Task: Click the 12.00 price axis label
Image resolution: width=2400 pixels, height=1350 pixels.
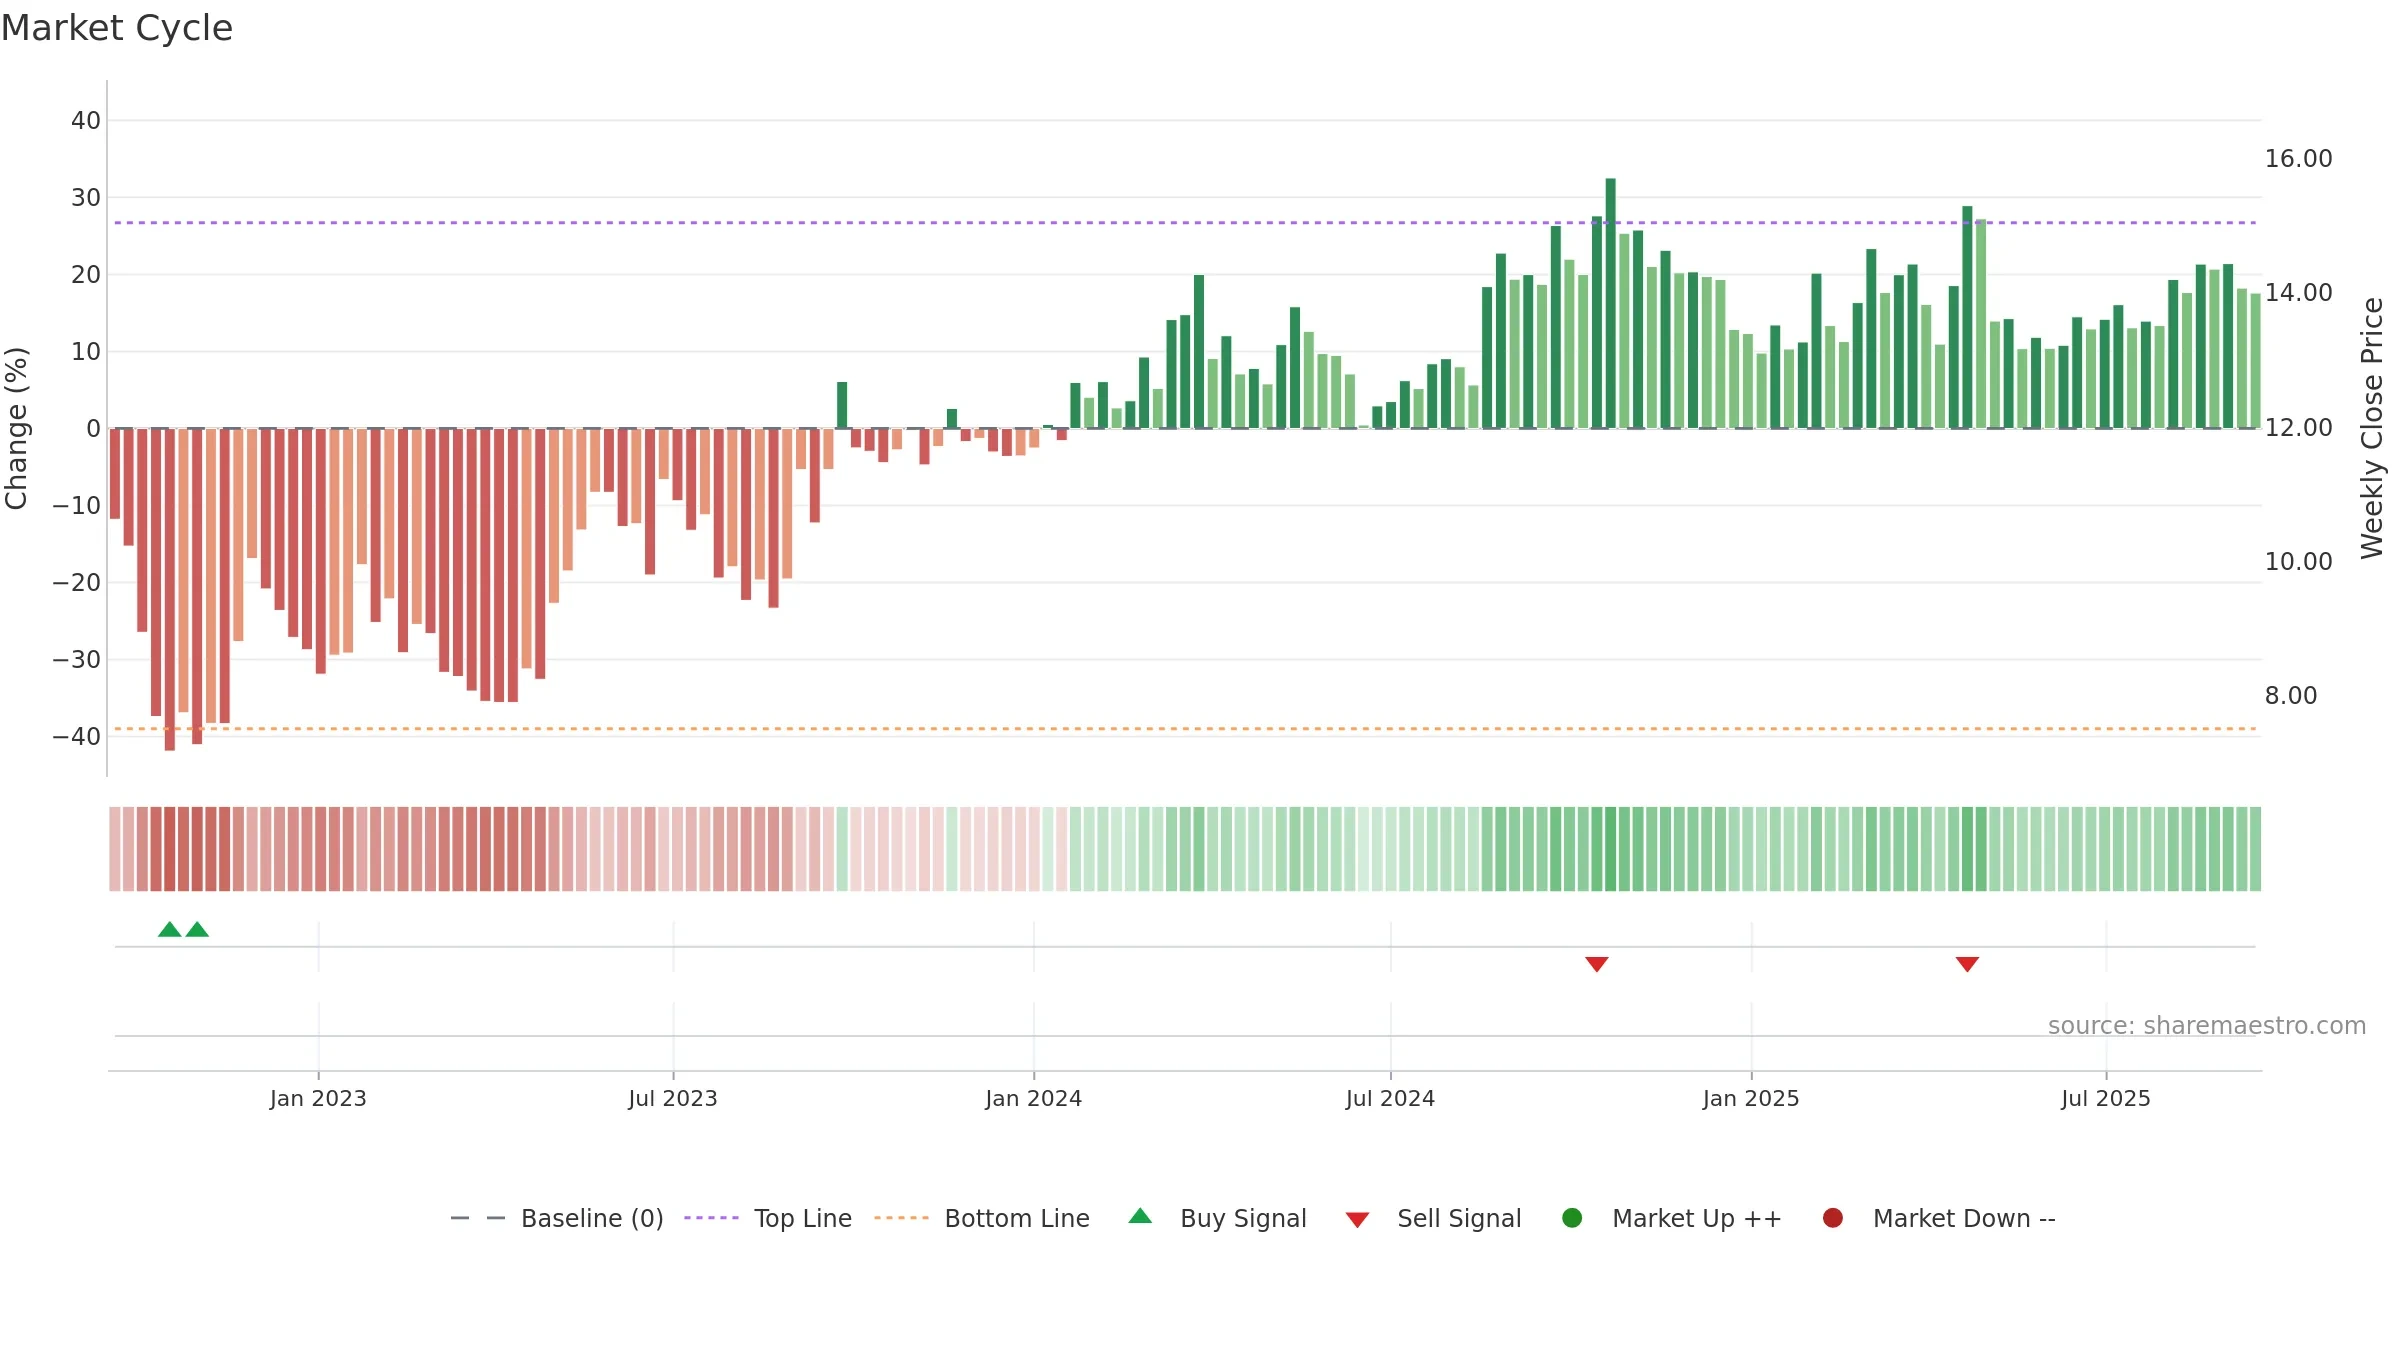Action: [2298, 428]
